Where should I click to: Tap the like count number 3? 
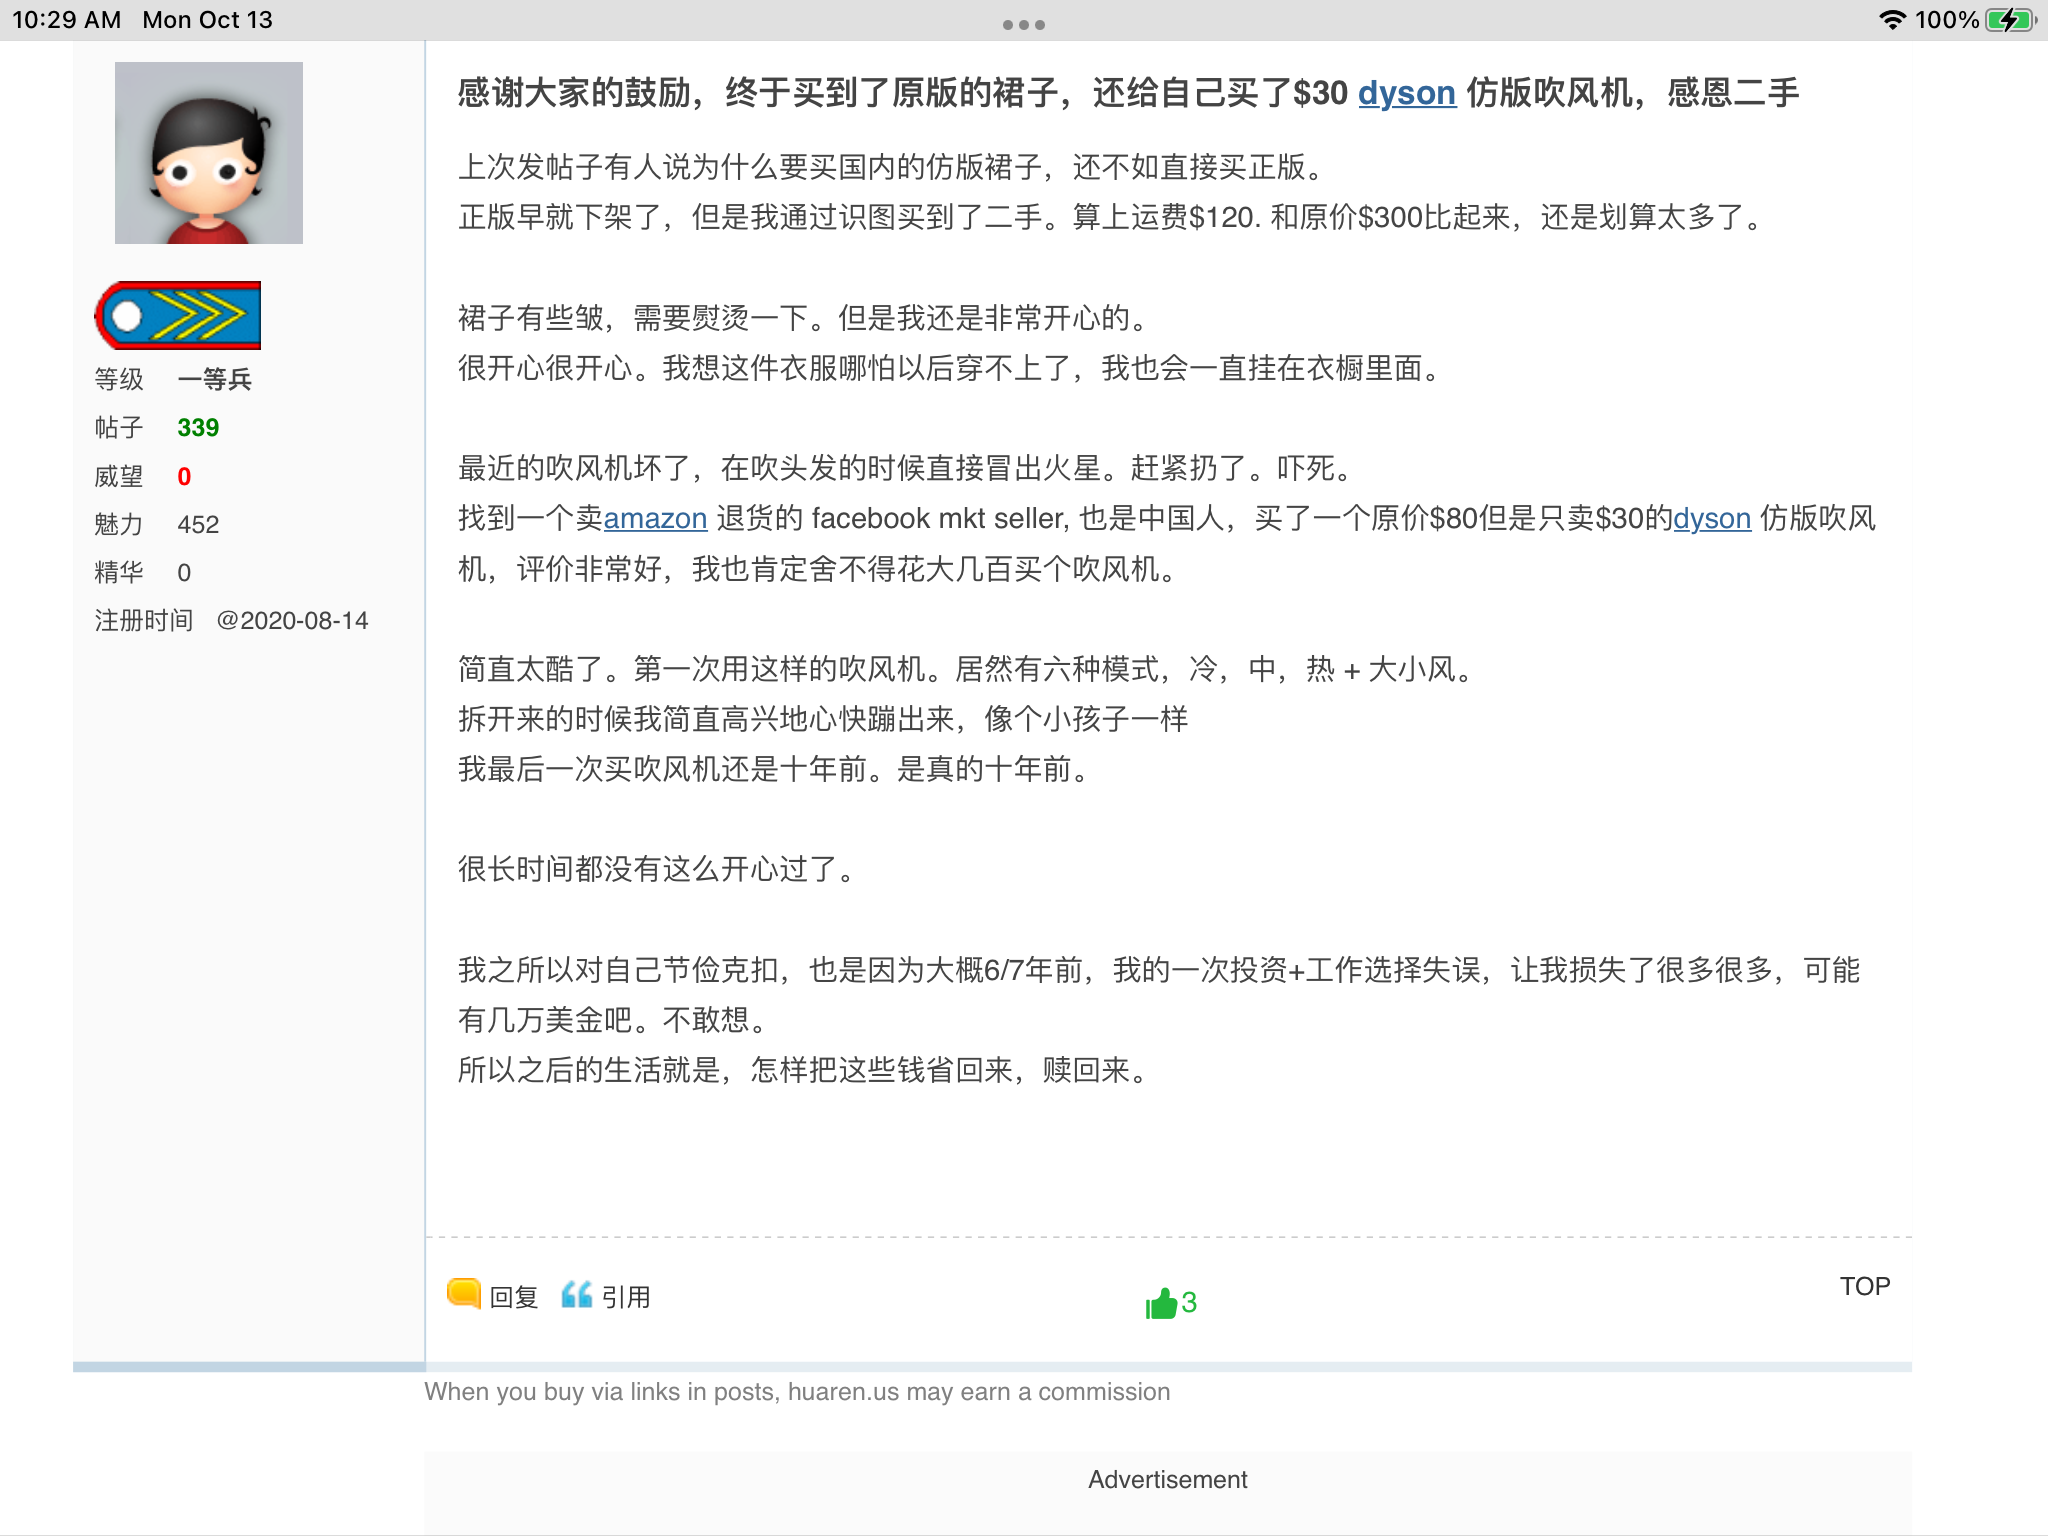pyautogui.click(x=1189, y=1302)
